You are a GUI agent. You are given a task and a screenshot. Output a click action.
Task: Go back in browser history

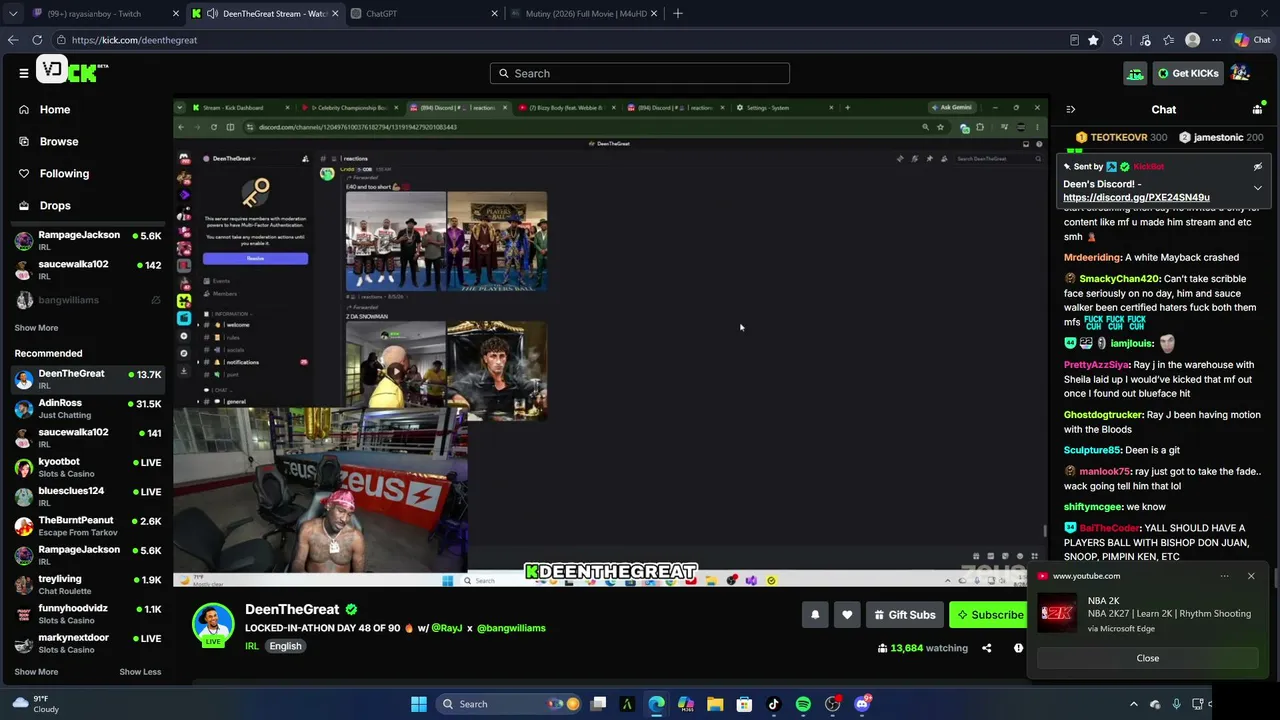point(13,40)
